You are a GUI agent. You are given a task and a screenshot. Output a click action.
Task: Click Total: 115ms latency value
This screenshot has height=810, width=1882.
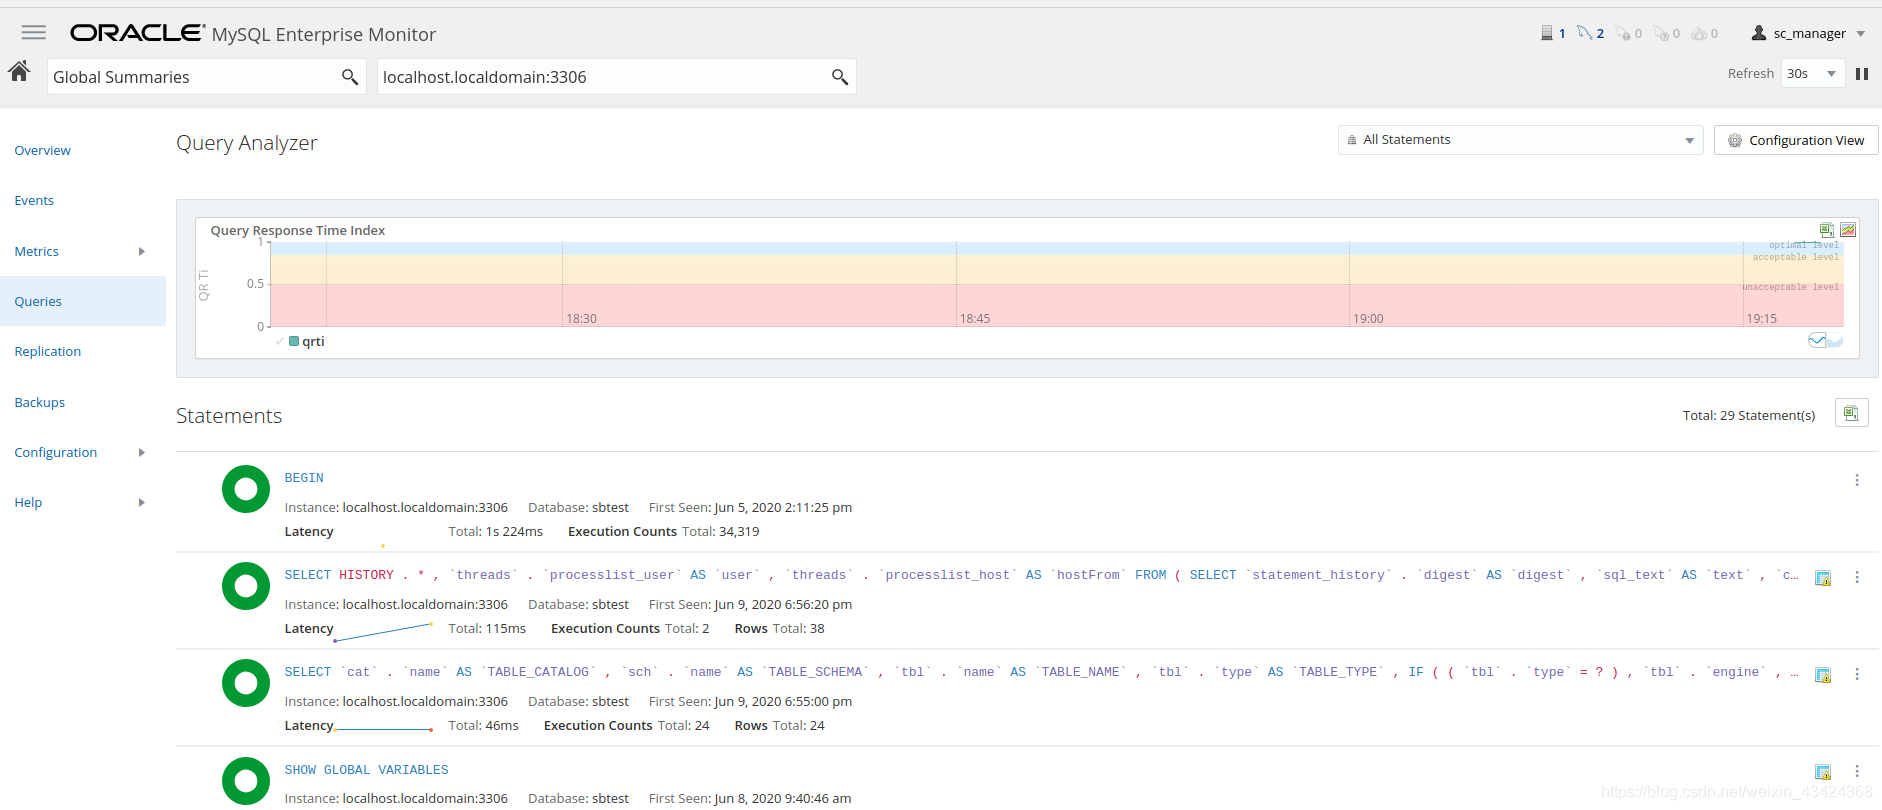487,628
